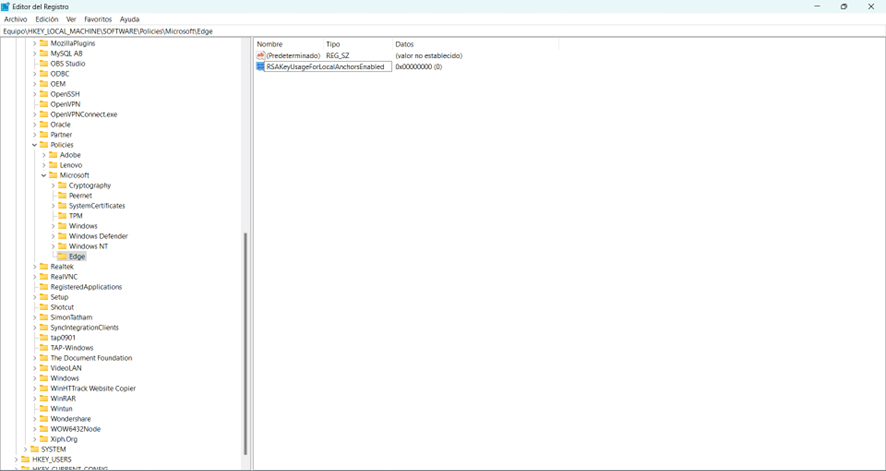
Task: Select the OEM folder icon
Action: pos(44,84)
